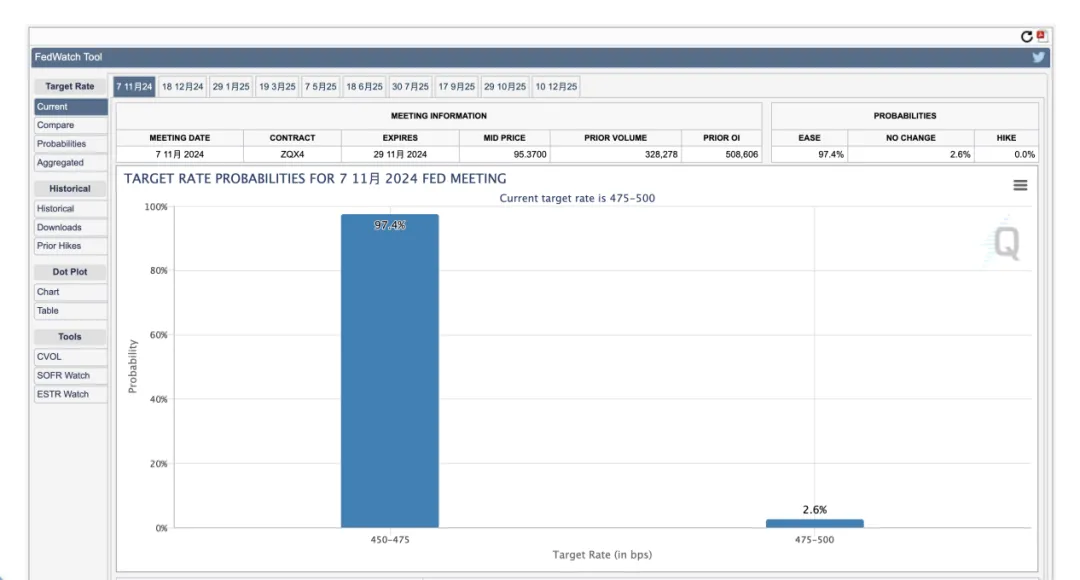Open the Dot Plot Table
The height and width of the screenshot is (580, 1080).
(x=71, y=311)
